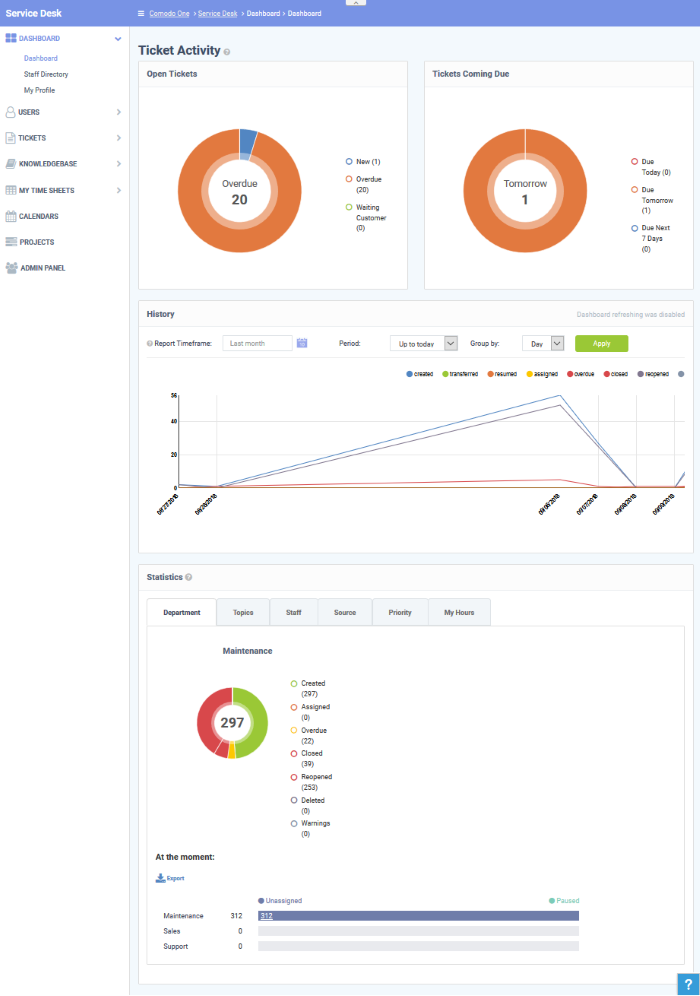Click the Due Tomorrow (1) legend entry
700x996 pixels.
coord(652,200)
